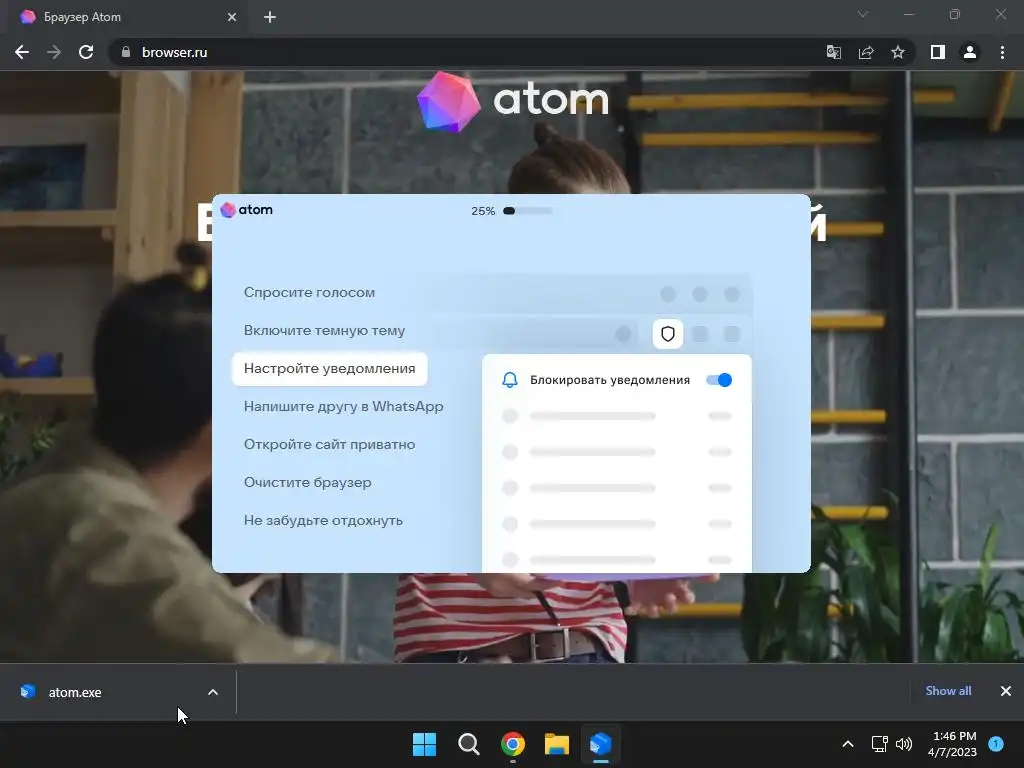Image resolution: width=1024 pixels, height=768 pixels.
Task: Open File Explorer from taskbar
Action: pos(557,744)
